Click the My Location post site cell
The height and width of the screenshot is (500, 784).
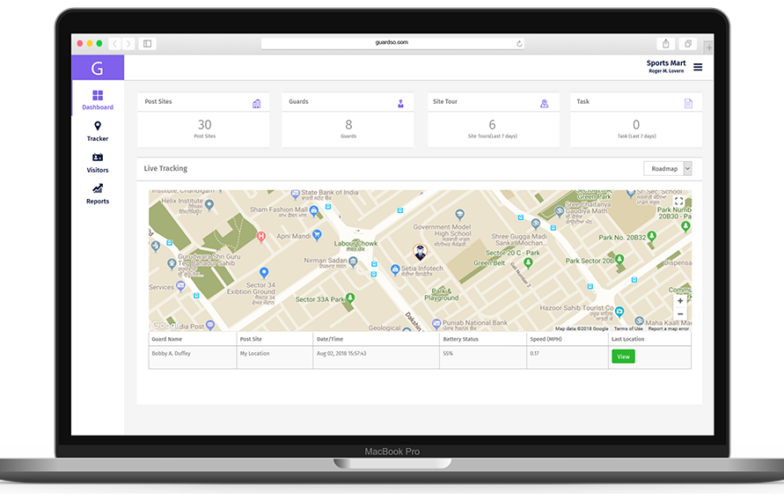click(x=254, y=354)
